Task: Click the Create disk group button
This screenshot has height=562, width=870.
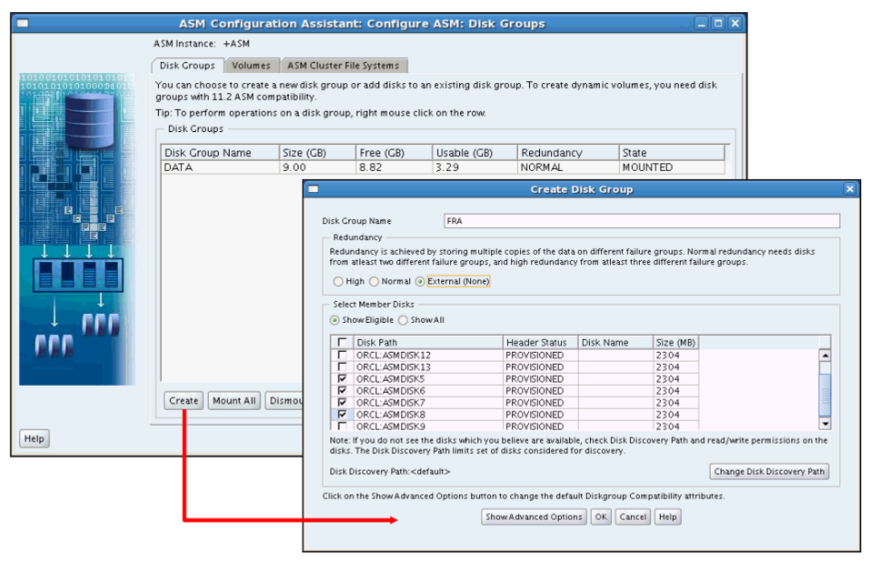Action: (x=184, y=401)
